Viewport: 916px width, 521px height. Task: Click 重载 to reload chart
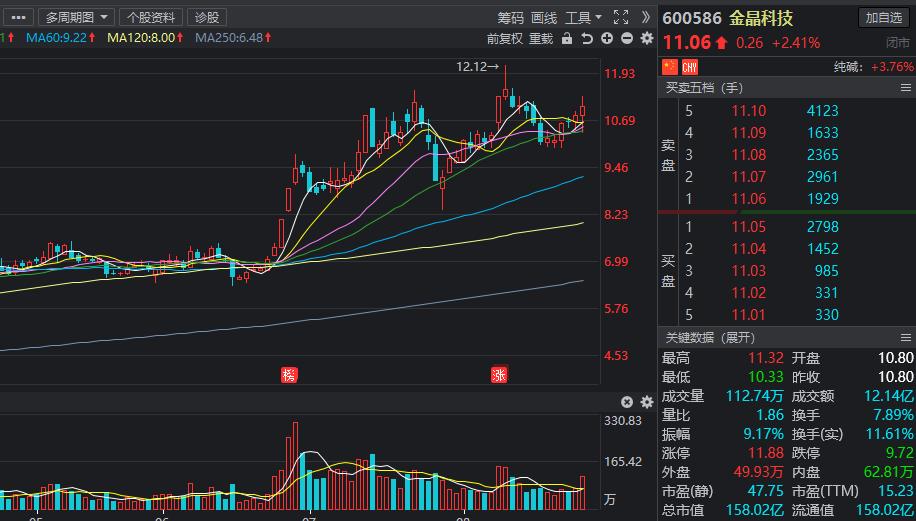541,39
